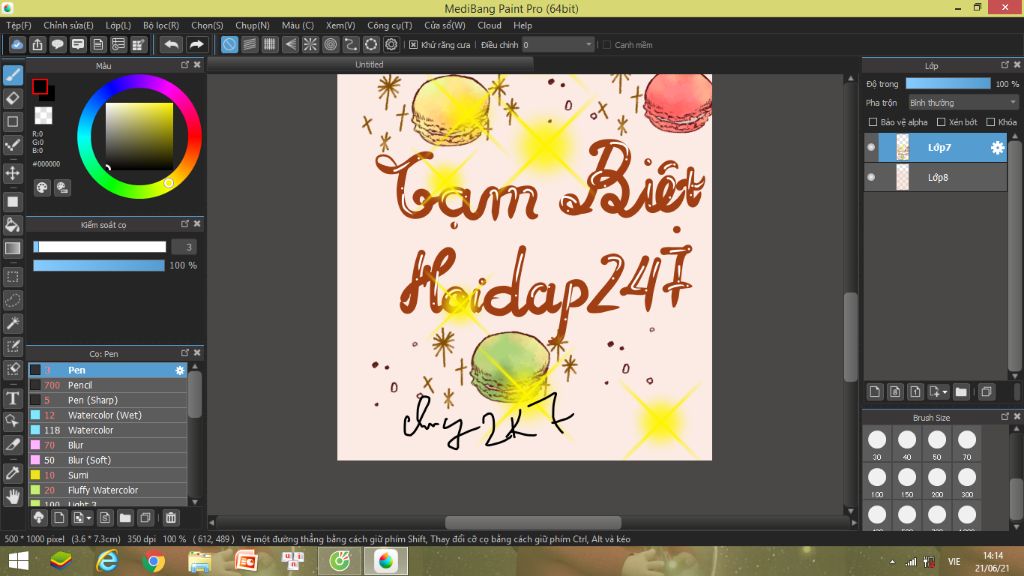This screenshot has width=1024, height=576.
Task: Open Công cụ(T) menu
Action: point(390,25)
